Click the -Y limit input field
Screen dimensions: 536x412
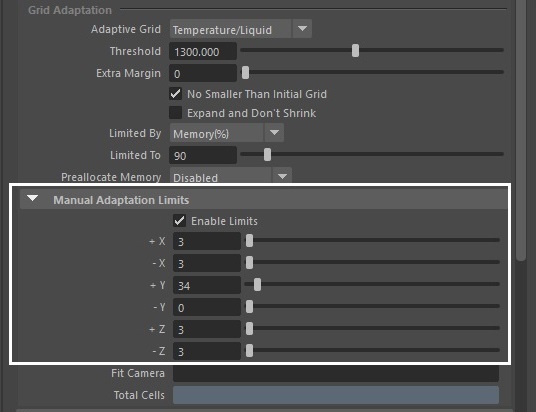coord(207,307)
